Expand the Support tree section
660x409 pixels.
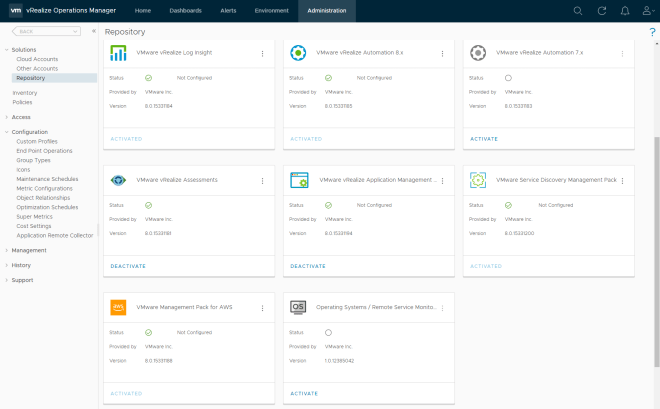7,280
